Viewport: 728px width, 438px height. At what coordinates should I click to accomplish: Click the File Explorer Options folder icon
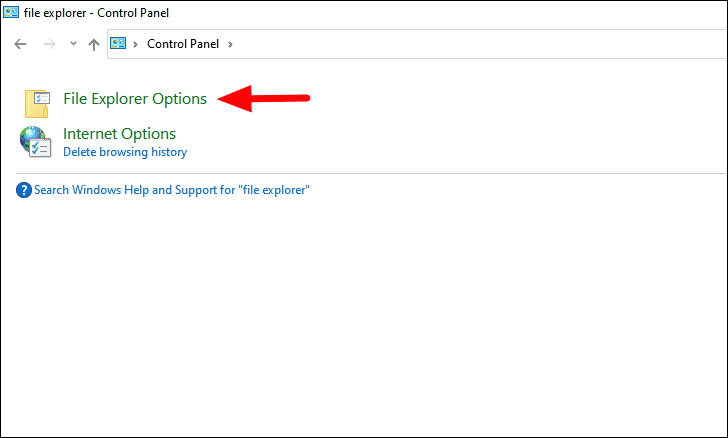tap(37, 103)
